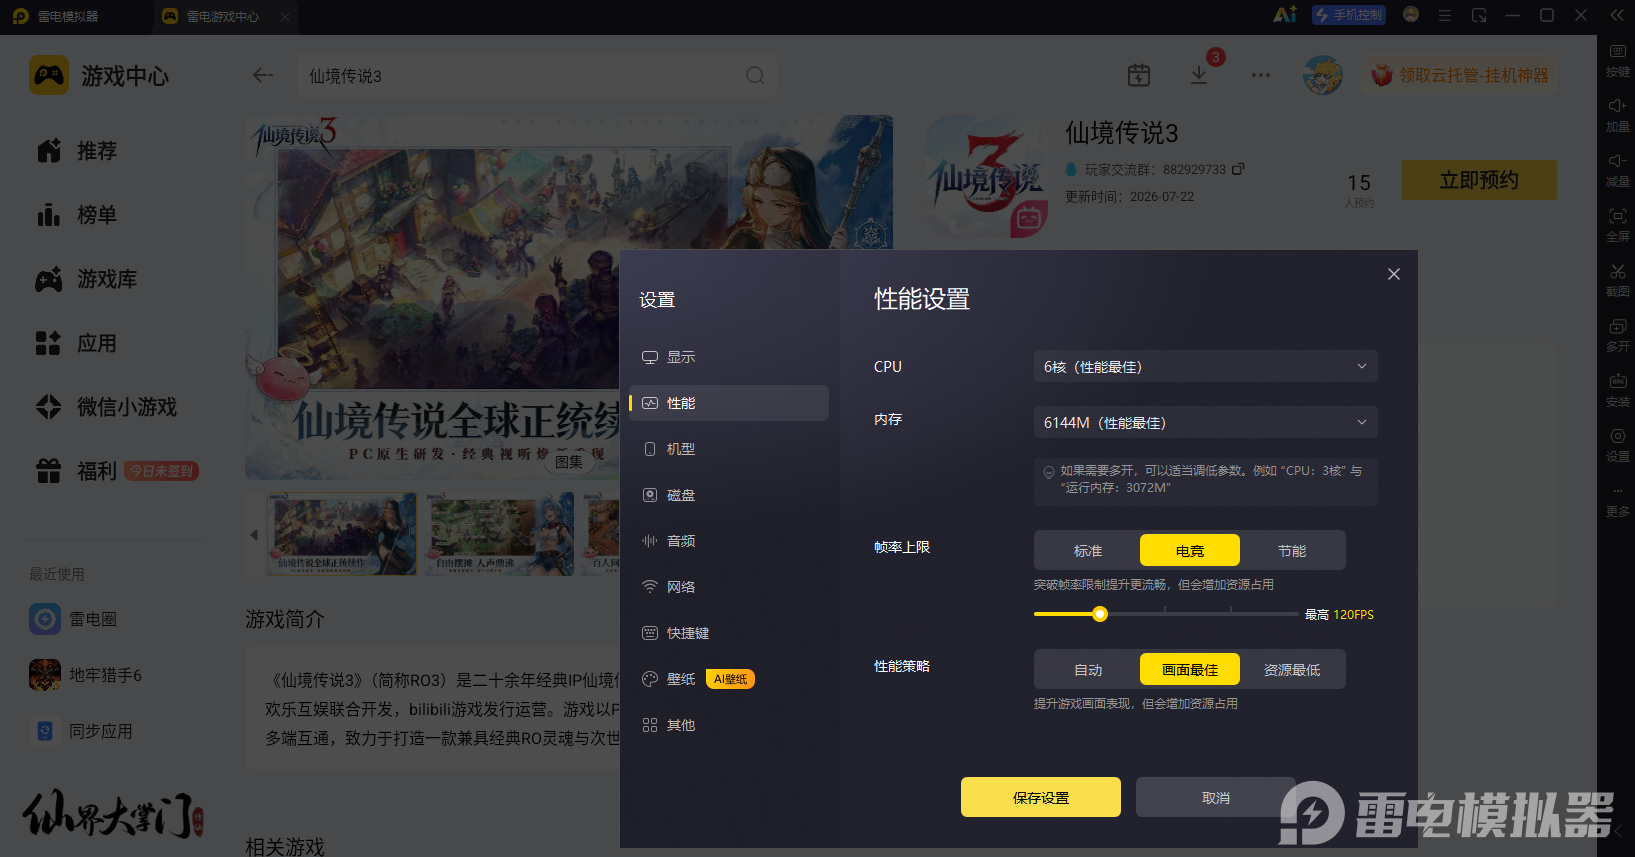Click 保存设置 to save settings

click(x=1041, y=797)
